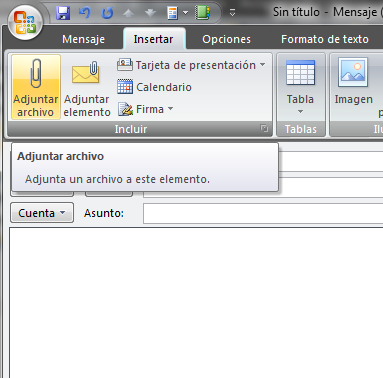Go to the next item with the down arrow
383x378 pixels.
pos(150,13)
